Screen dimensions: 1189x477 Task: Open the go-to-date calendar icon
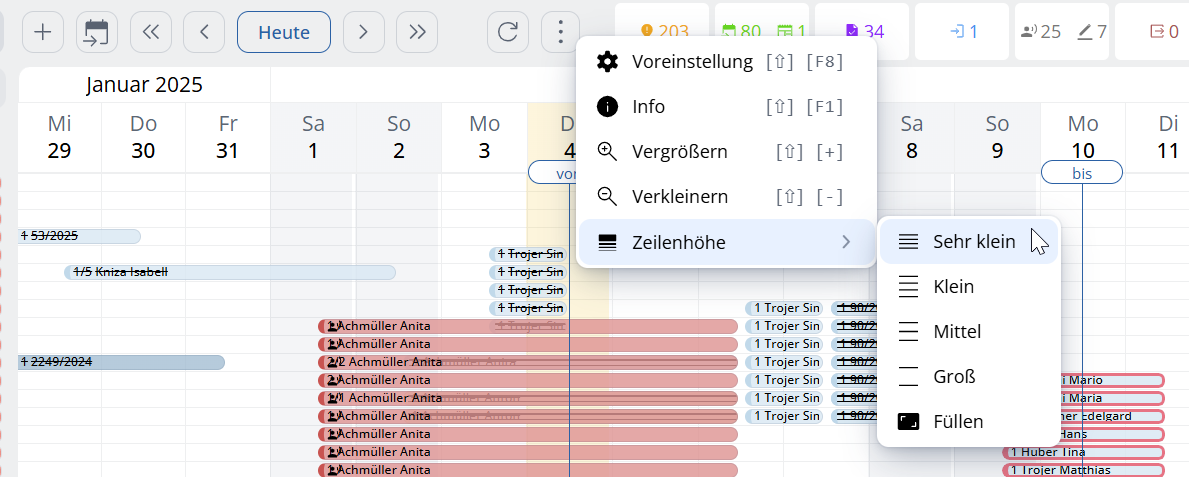click(x=97, y=32)
